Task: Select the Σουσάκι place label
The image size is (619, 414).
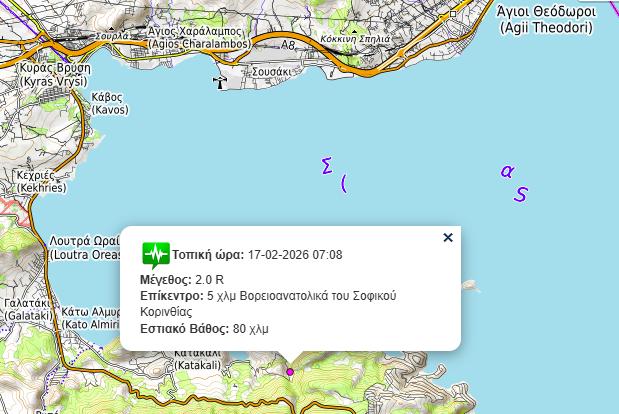Action: coord(271,72)
